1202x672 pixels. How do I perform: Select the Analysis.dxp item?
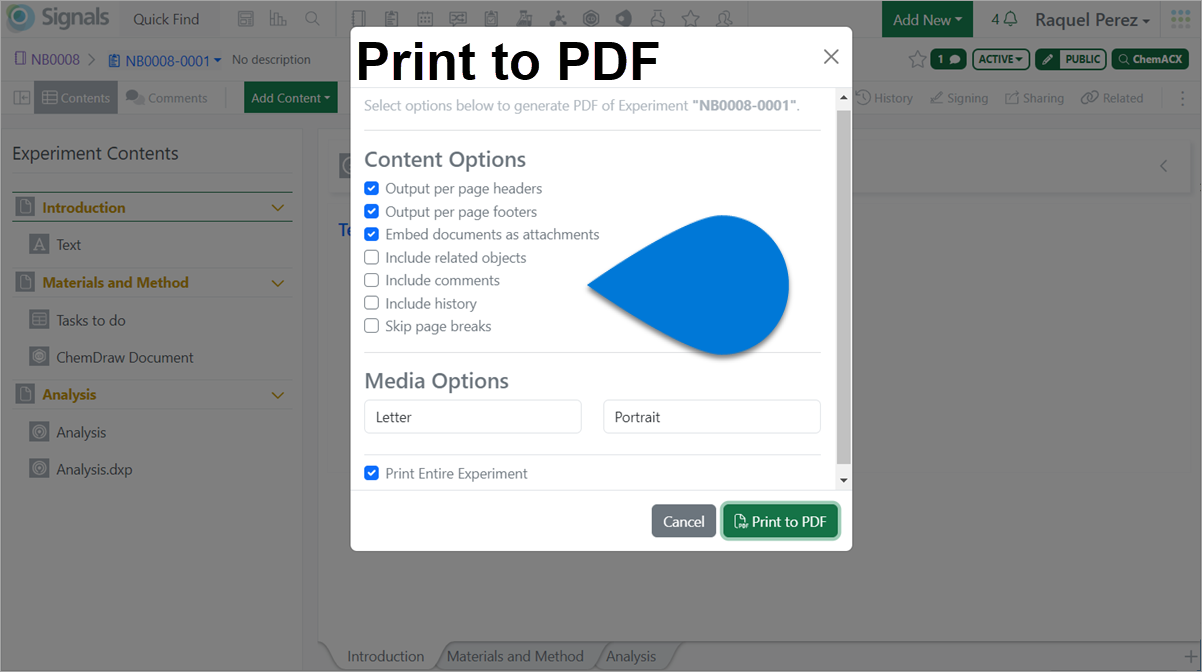point(94,469)
